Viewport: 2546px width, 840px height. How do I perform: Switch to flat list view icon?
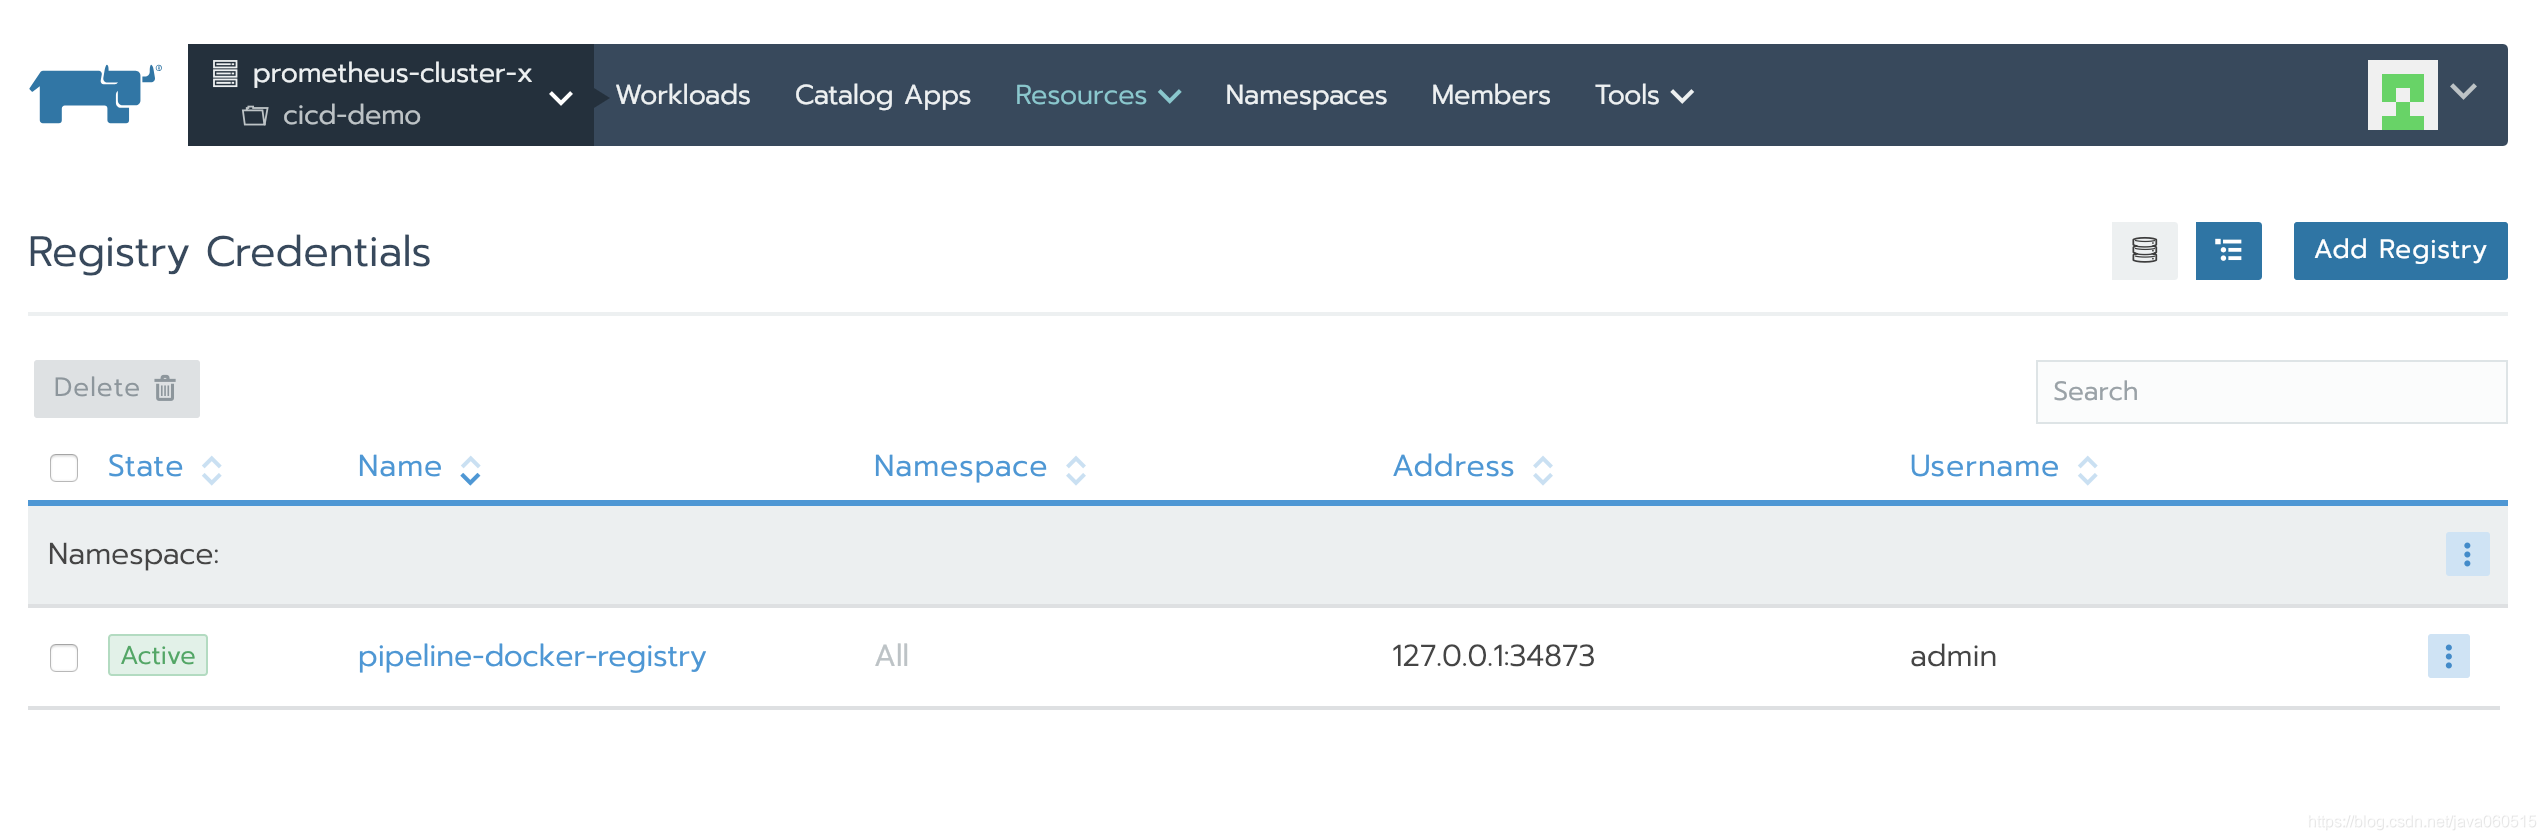click(x=2144, y=251)
